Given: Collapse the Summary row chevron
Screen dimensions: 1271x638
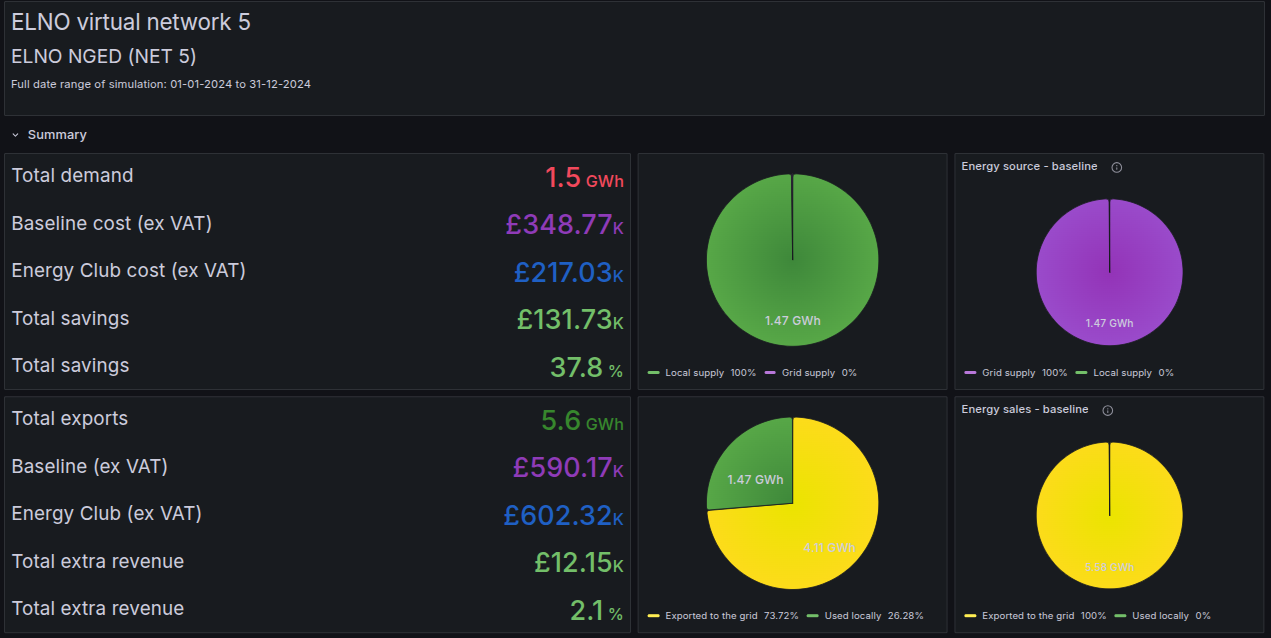Looking at the screenshot, I should 16,135.
